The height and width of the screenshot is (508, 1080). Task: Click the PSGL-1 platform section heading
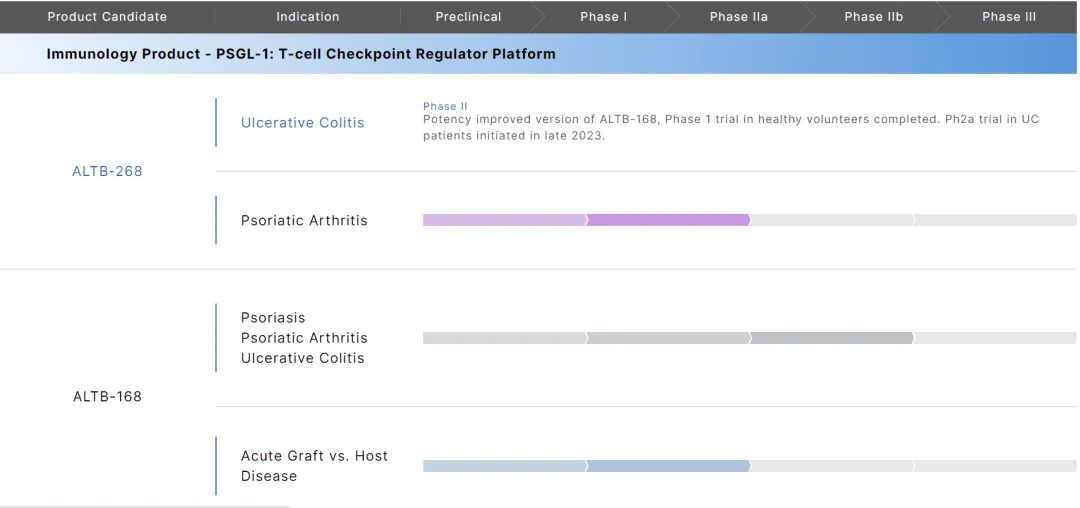[301, 54]
